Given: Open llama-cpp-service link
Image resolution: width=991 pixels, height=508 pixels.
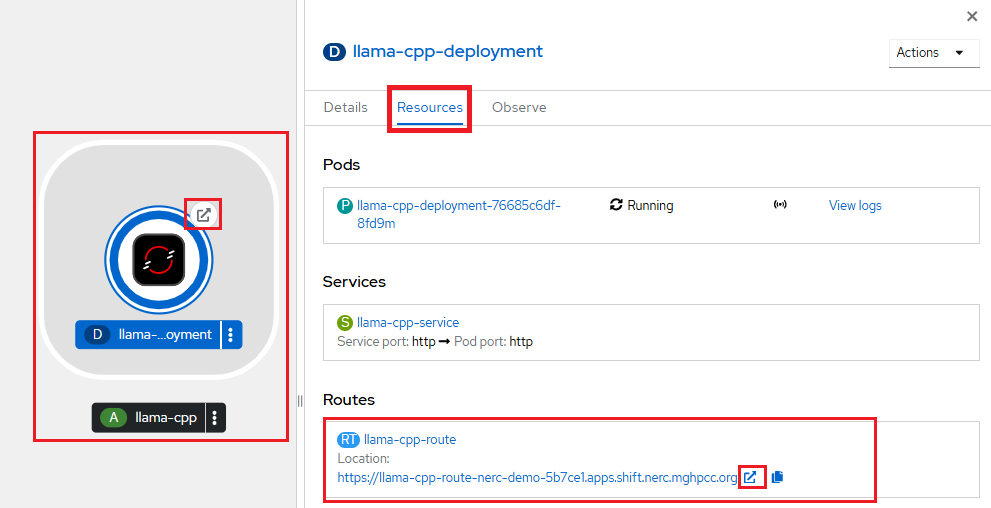Looking at the screenshot, I should [408, 323].
